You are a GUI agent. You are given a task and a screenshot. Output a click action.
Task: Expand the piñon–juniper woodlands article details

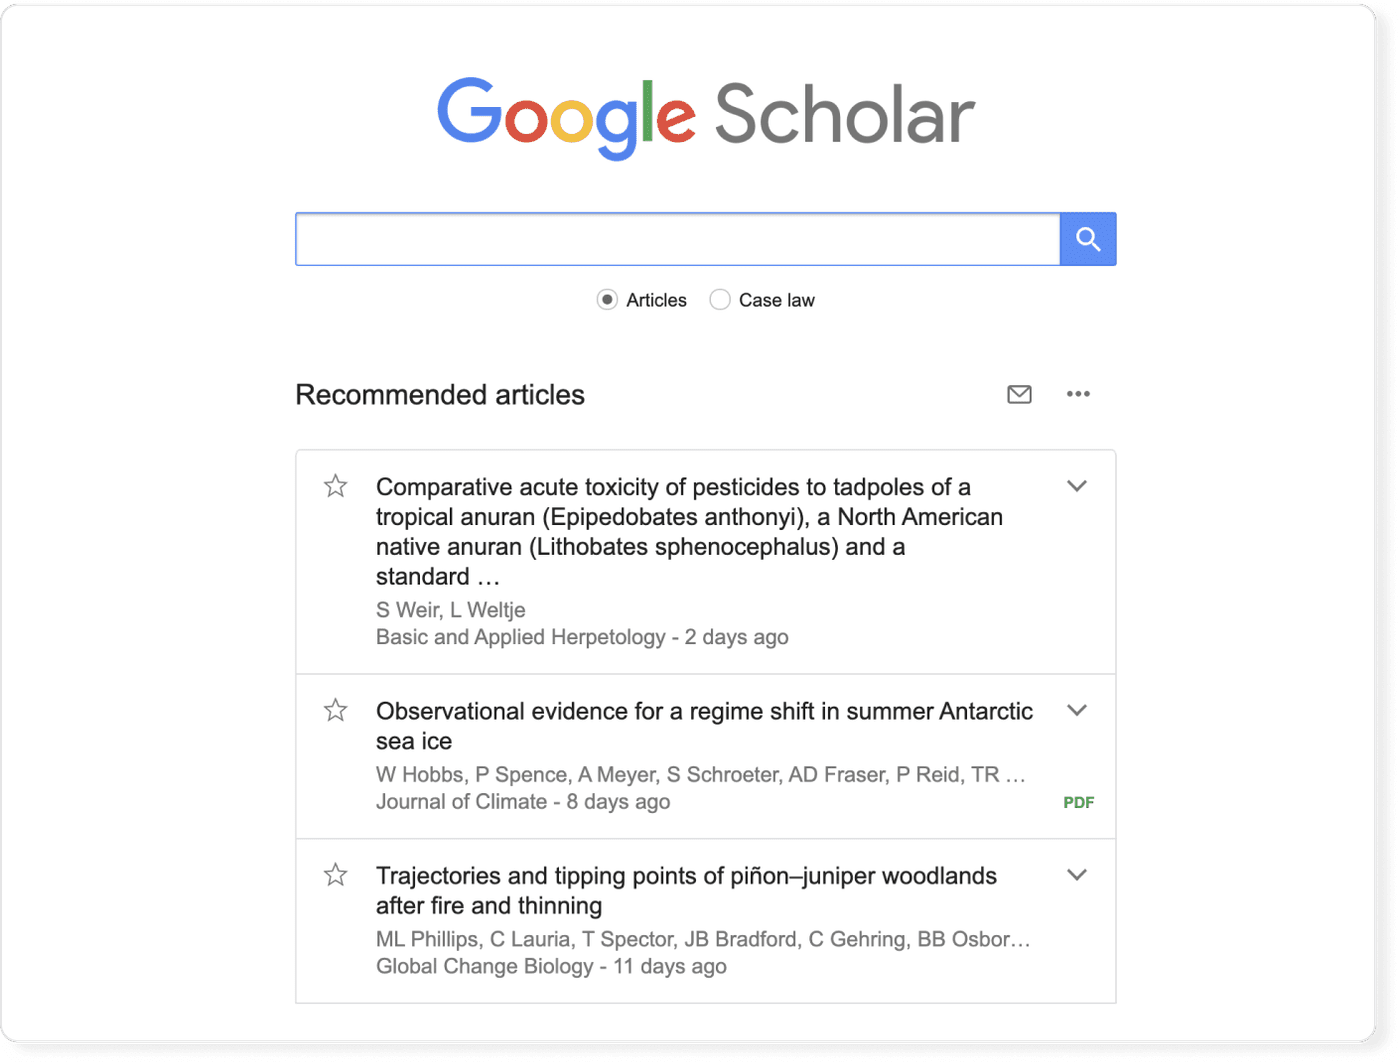tap(1078, 875)
